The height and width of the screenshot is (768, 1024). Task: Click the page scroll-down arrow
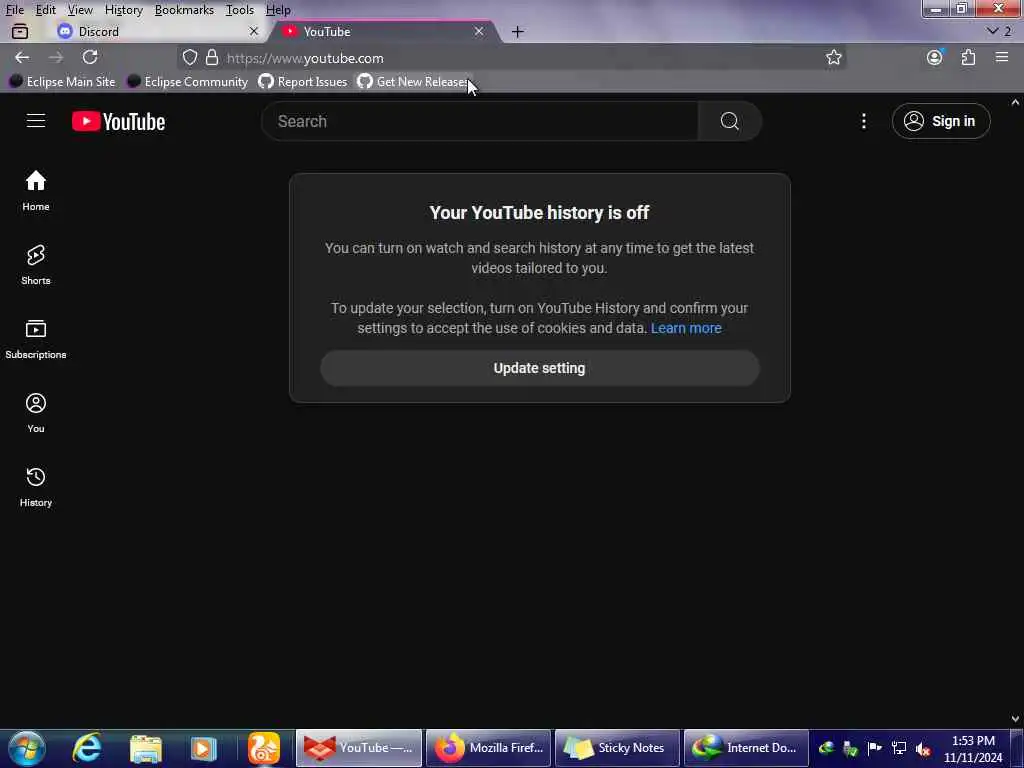1015,719
